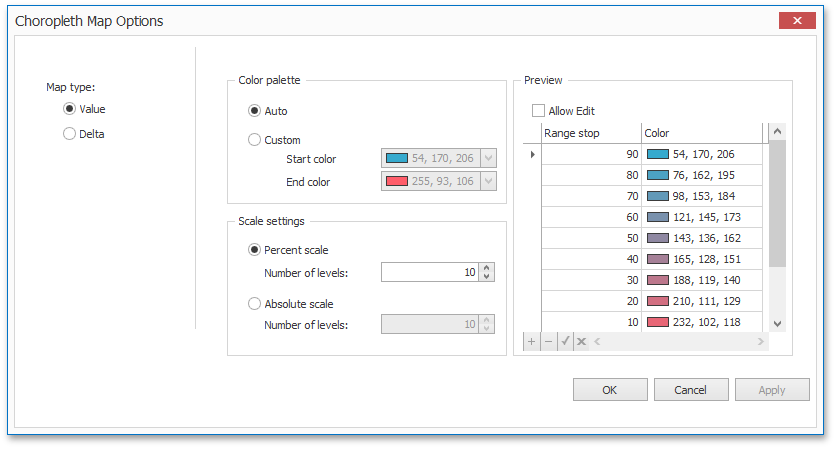Click the add row plus icon
837x450 pixels.
tap(531, 342)
